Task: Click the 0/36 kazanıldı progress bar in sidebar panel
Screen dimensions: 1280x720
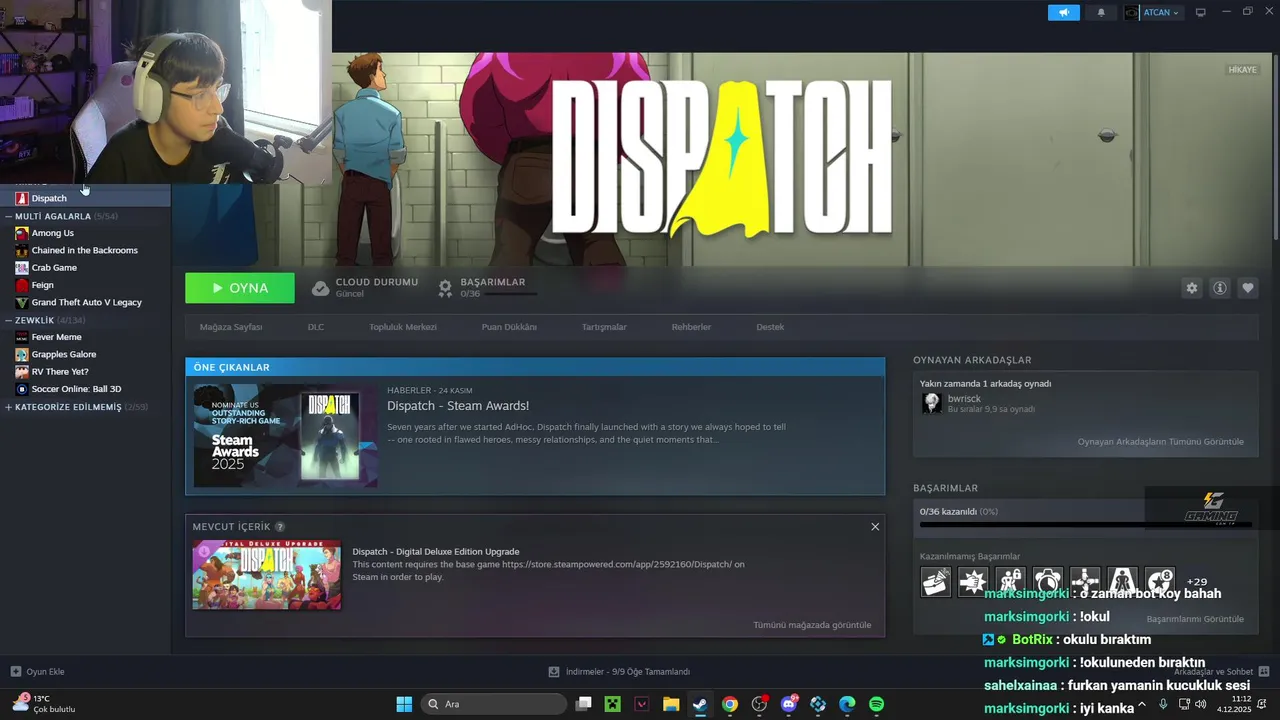Action: (1085, 524)
